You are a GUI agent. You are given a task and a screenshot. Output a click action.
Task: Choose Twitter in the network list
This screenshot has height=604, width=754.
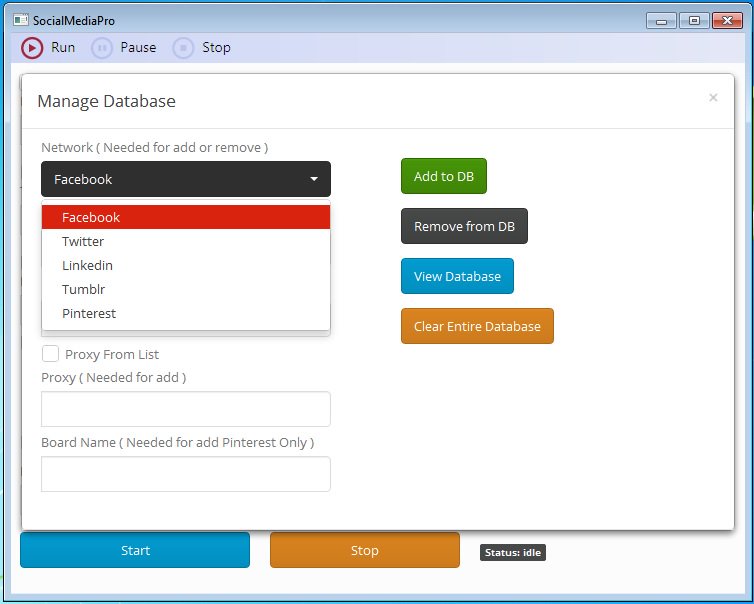point(186,241)
